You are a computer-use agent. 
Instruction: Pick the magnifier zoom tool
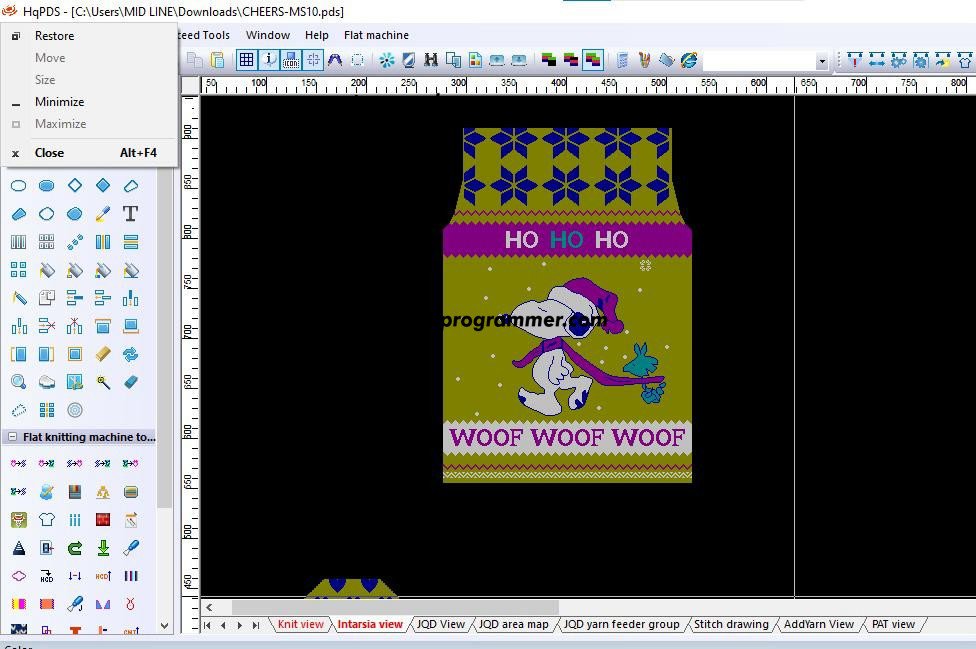click(x=18, y=382)
